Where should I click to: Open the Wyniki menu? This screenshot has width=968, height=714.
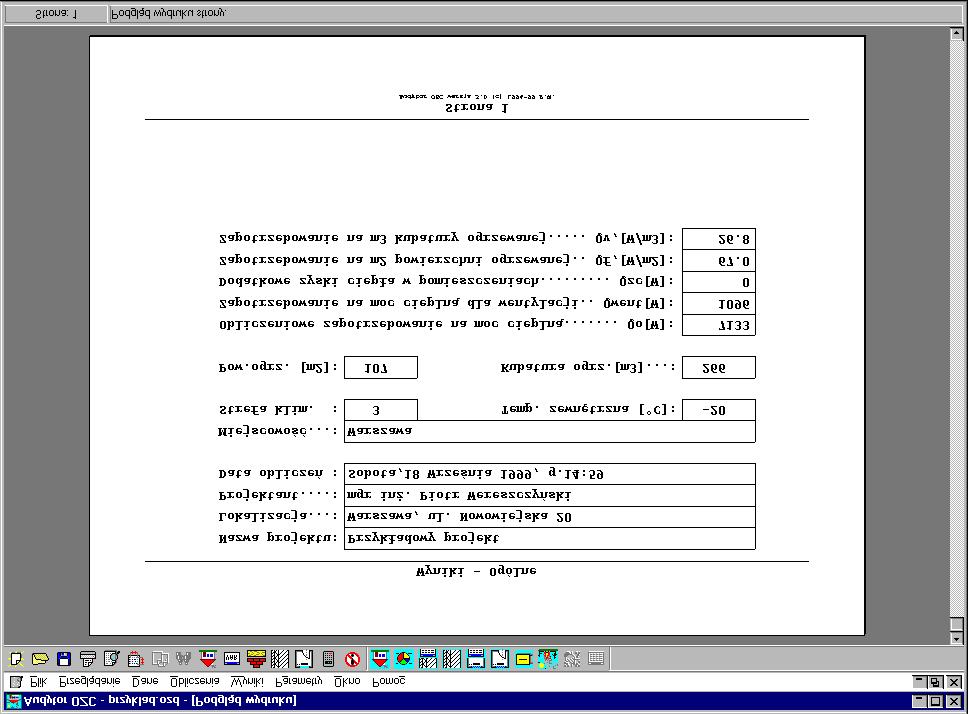pyautogui.click(x=247, y=681)
